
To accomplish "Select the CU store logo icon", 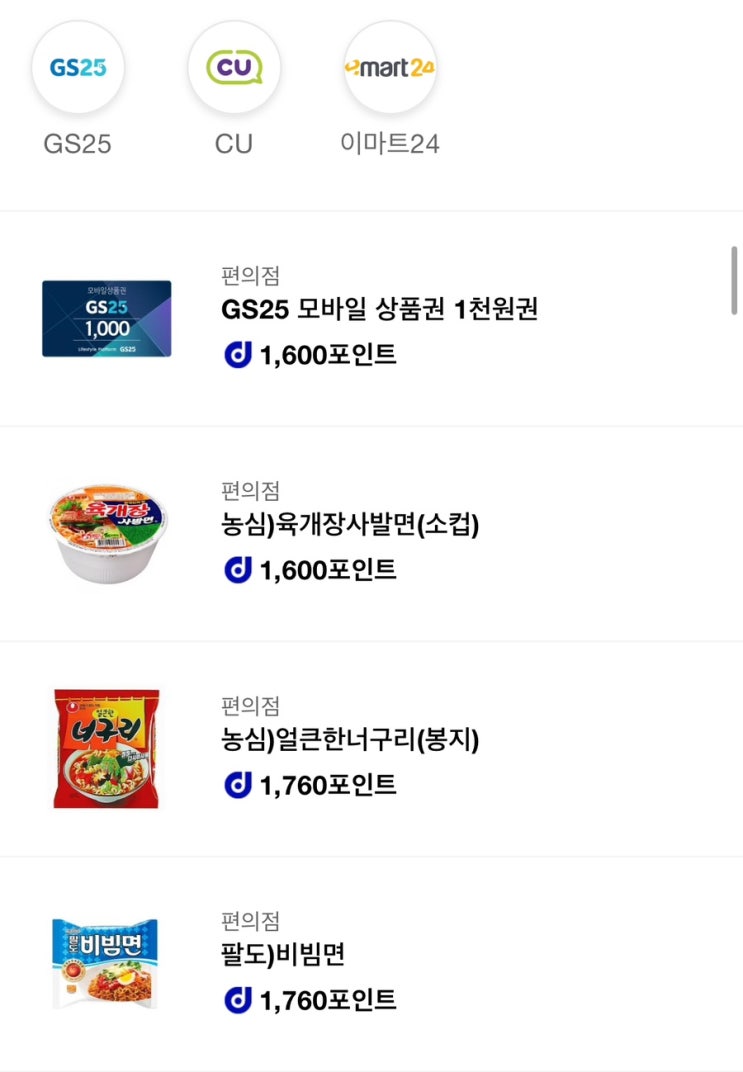I will coord(234,67).
